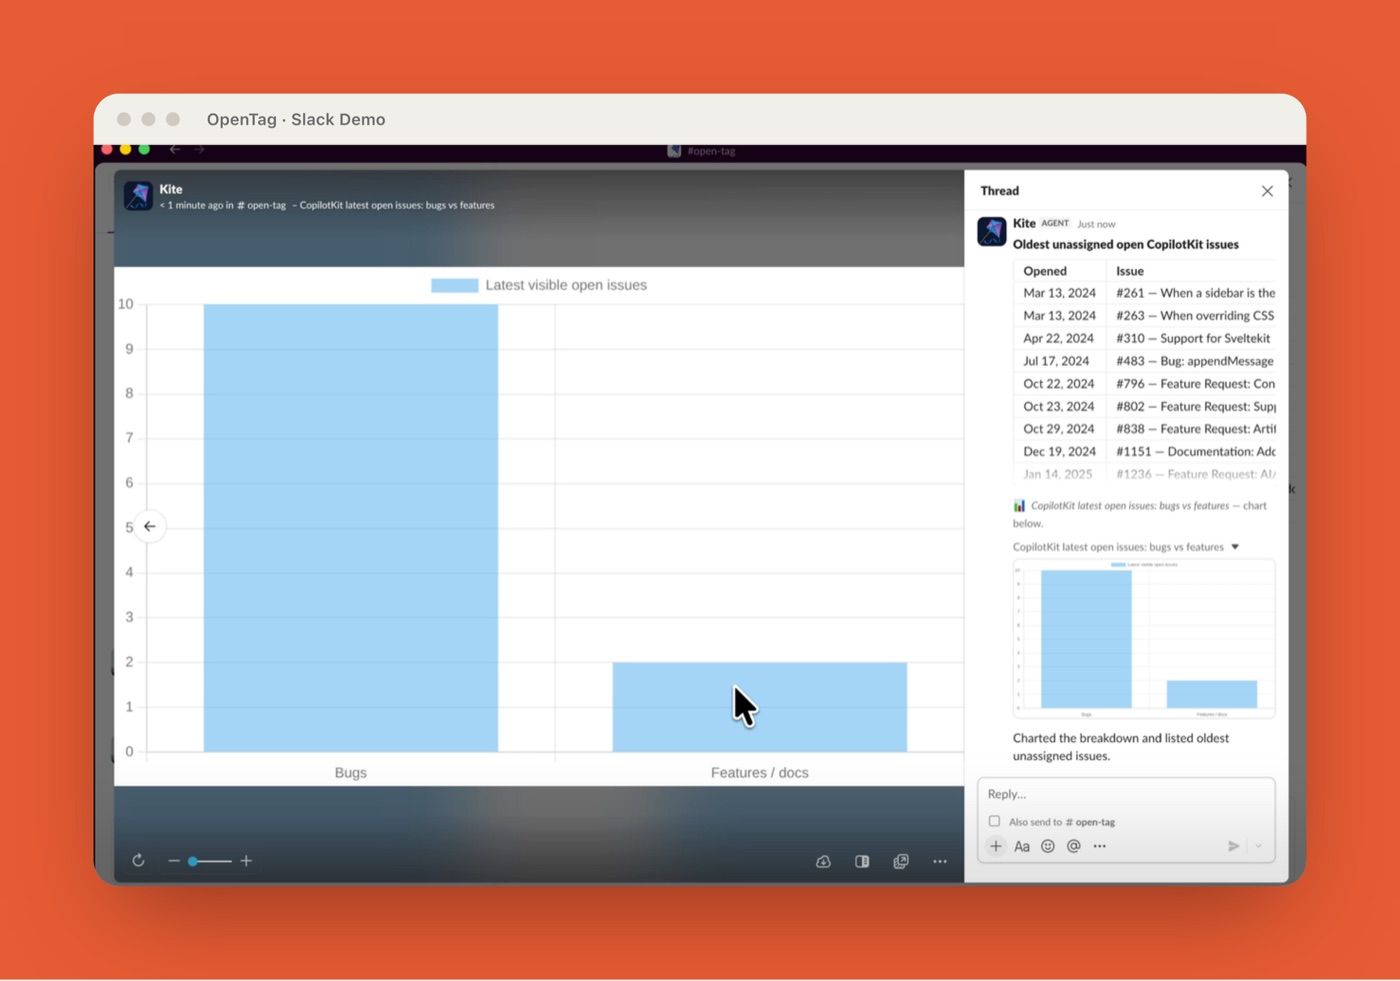Collapse the CopilotKit chart attachment with the triangle

coord(1235,547)
